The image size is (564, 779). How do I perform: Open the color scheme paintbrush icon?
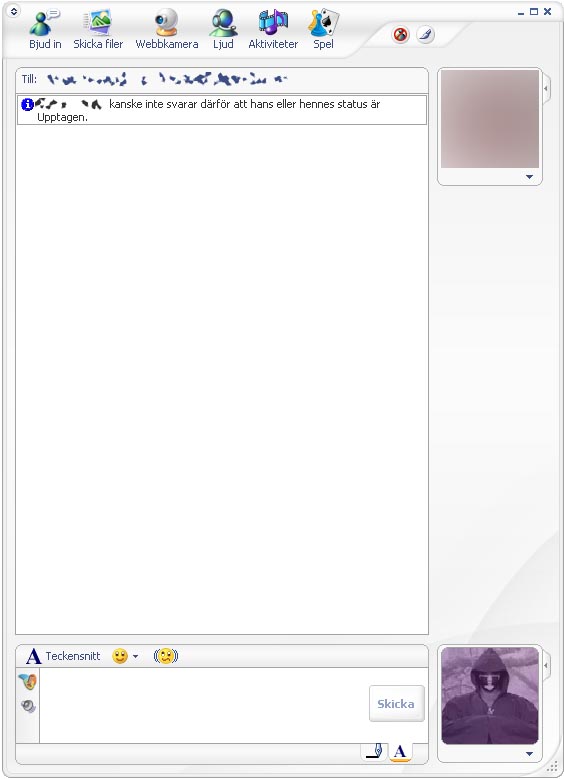(425, 35)
